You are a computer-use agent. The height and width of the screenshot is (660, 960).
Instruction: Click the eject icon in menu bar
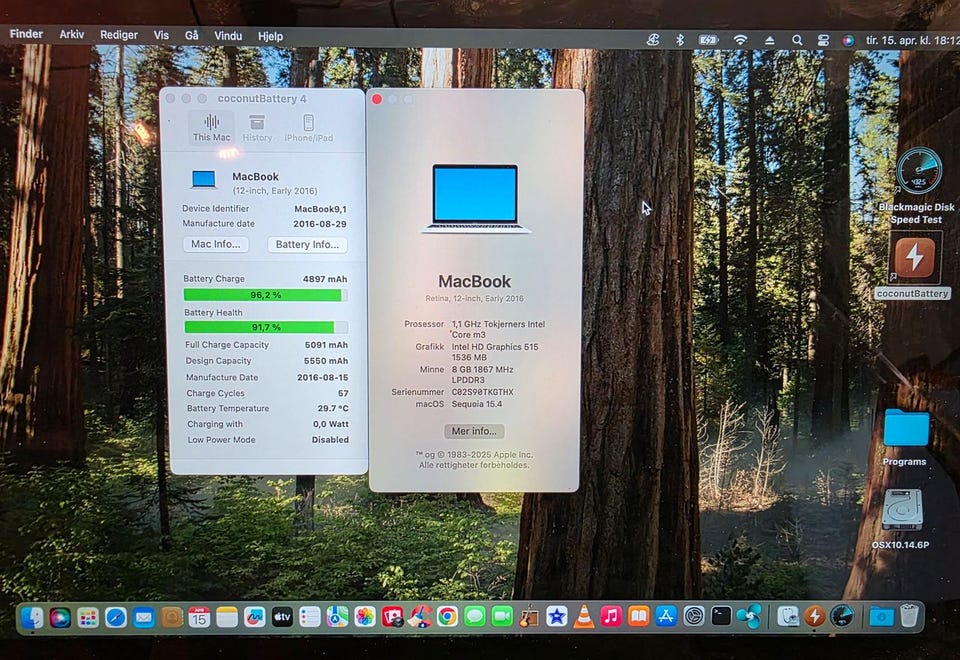click(770, 40)
